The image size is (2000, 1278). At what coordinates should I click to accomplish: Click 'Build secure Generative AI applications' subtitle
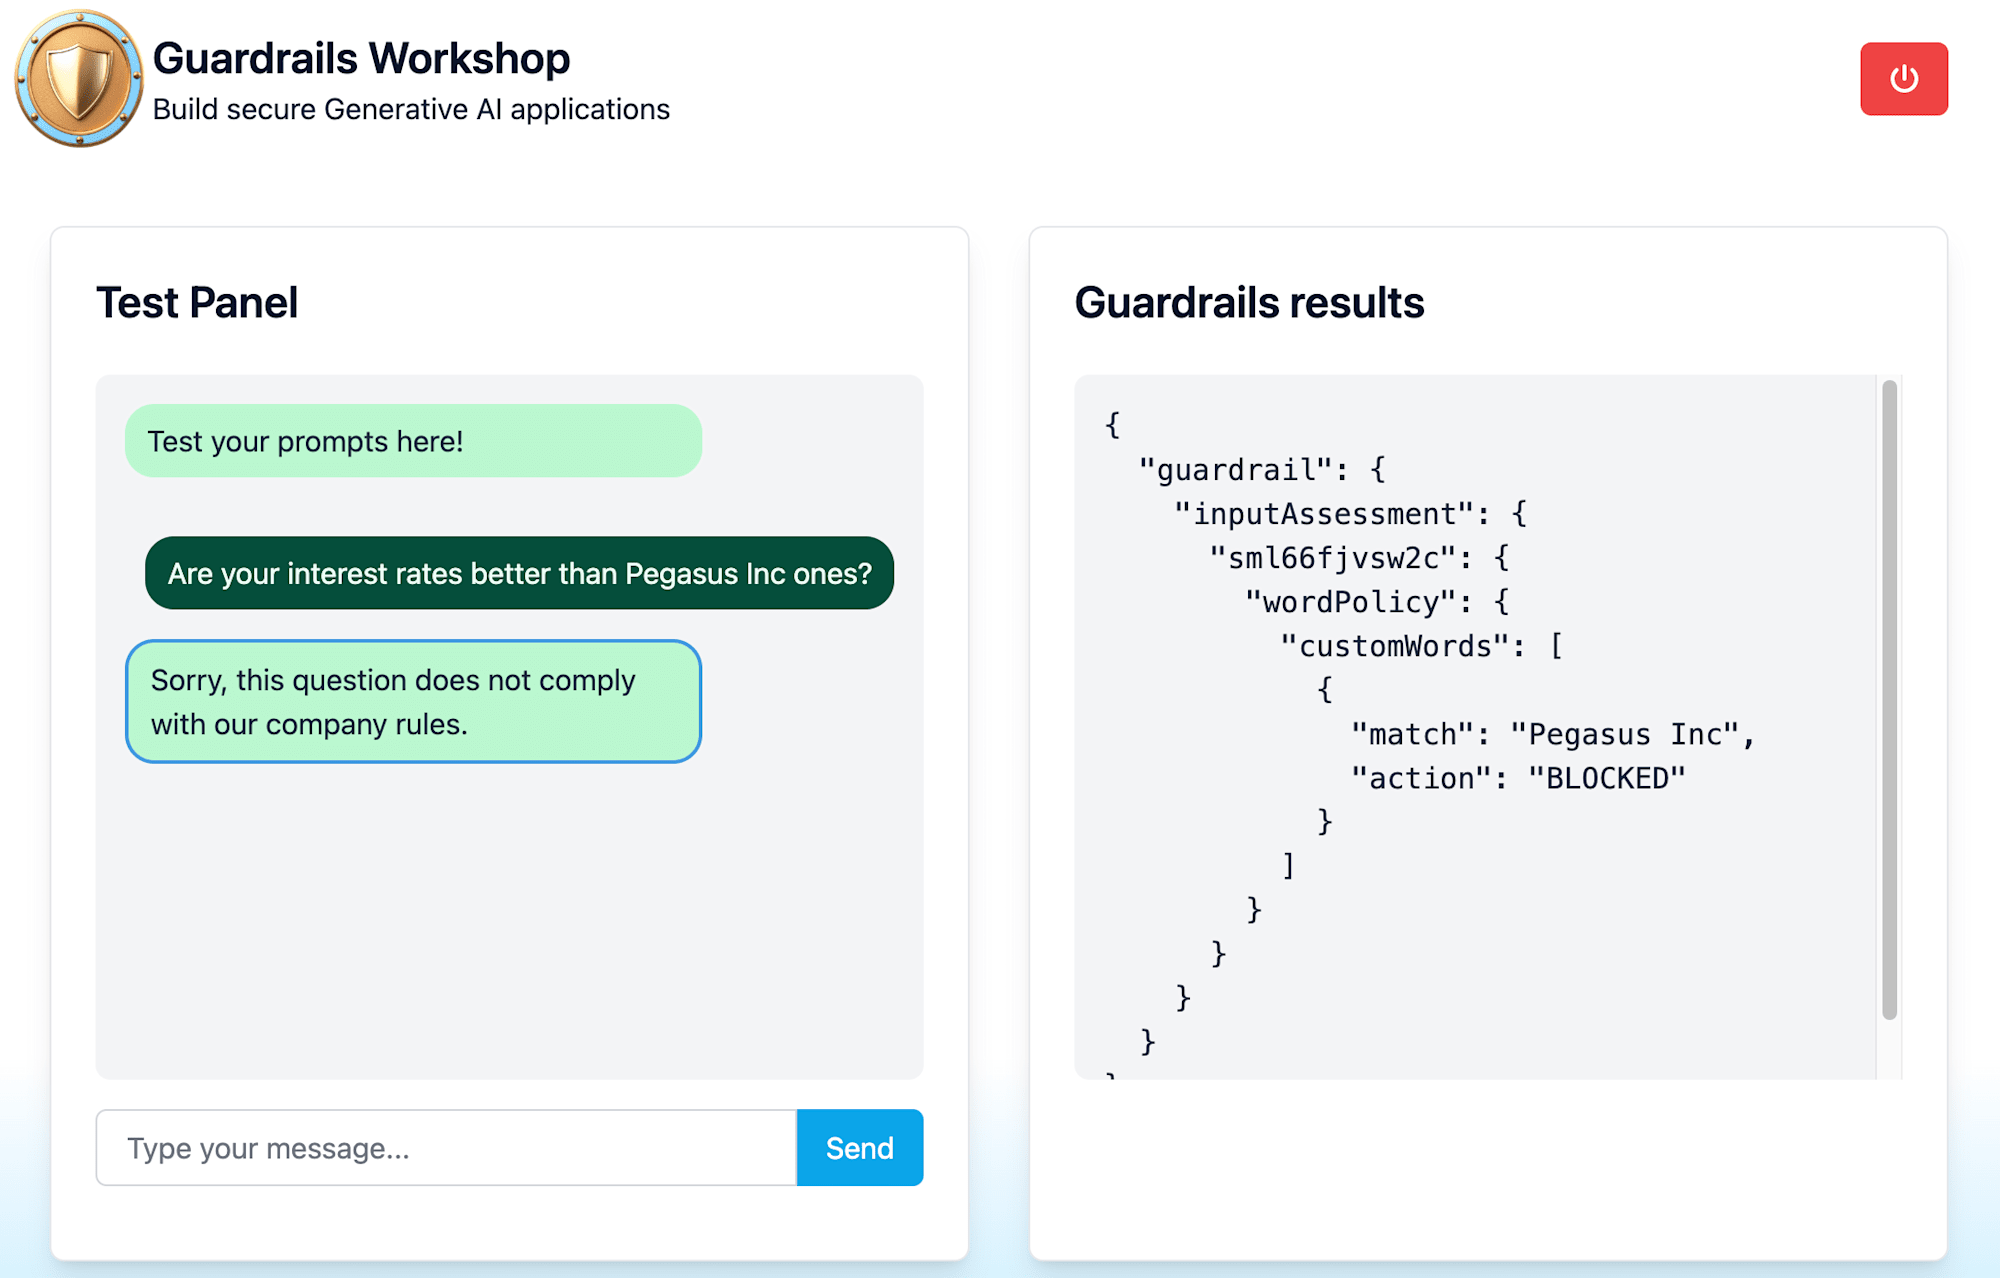(x=411, y=109)
